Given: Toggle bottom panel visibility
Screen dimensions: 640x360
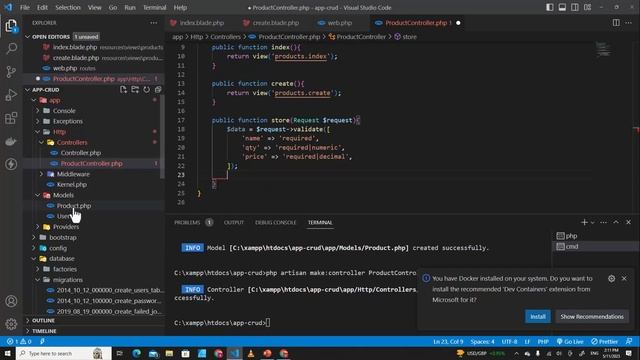Looking at the screenshot, I should 562,7.
